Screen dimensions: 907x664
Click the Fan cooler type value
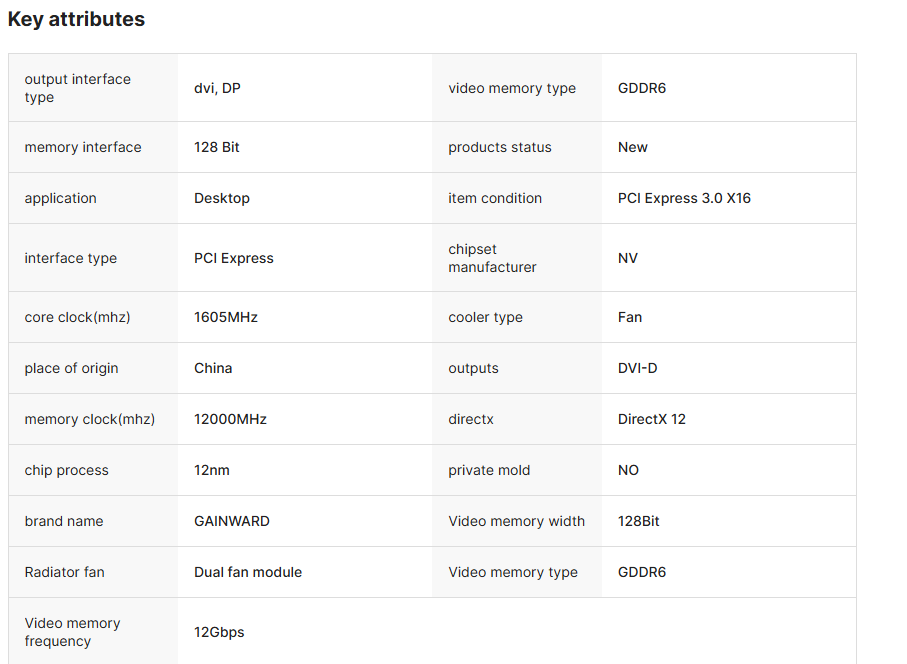tap(629, 317)
